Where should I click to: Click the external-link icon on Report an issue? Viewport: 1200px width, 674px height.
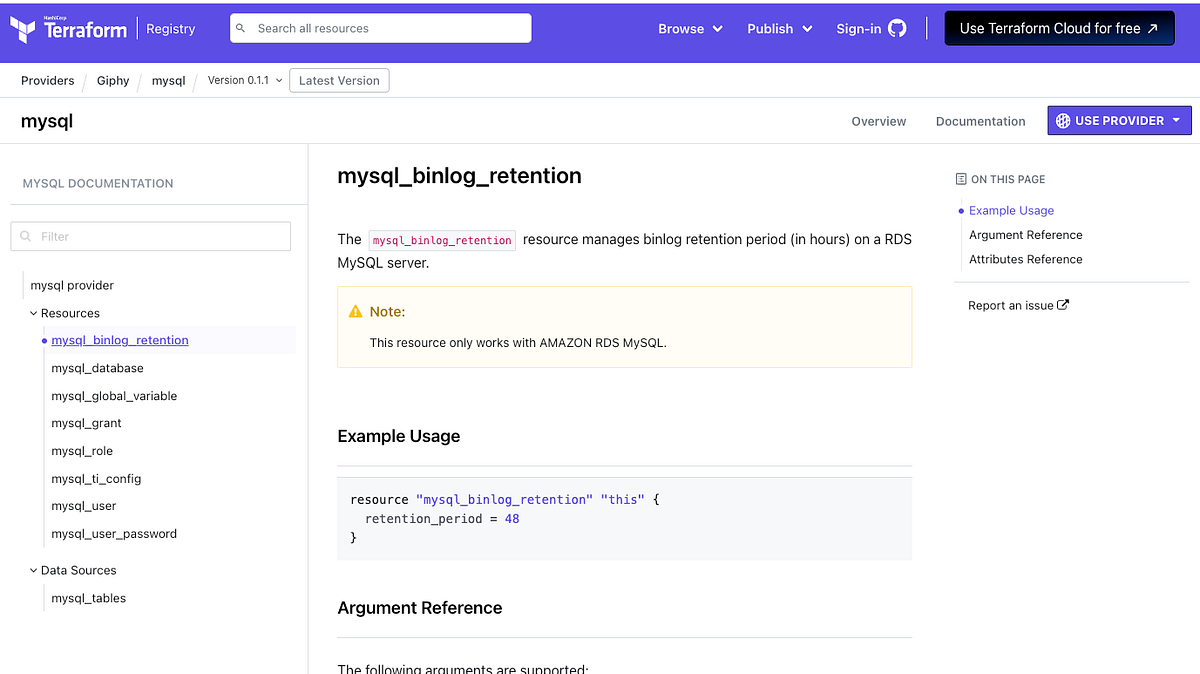[1063, 305]
